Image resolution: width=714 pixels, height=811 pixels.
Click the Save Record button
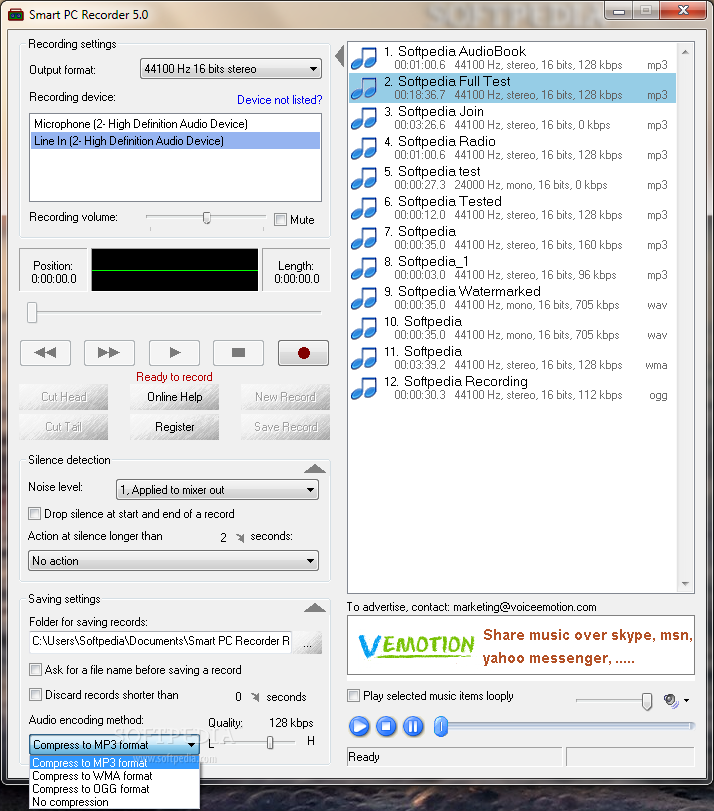(285, 427)
